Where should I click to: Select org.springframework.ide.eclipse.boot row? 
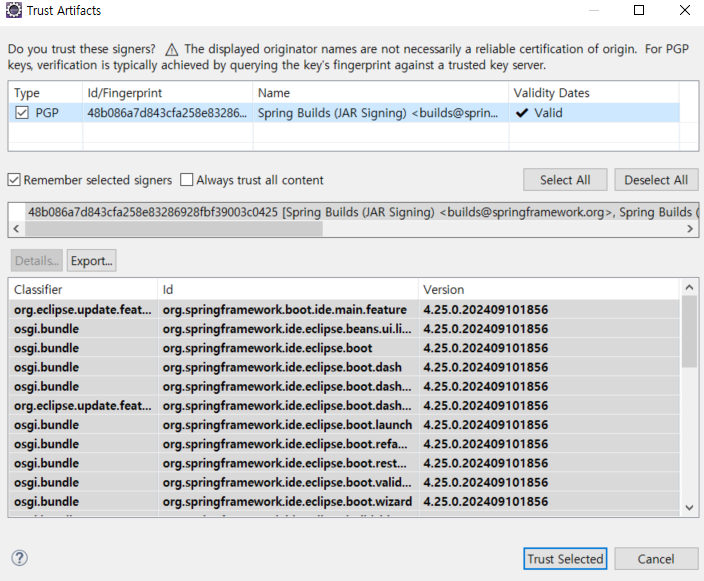(x=344, y=348)
